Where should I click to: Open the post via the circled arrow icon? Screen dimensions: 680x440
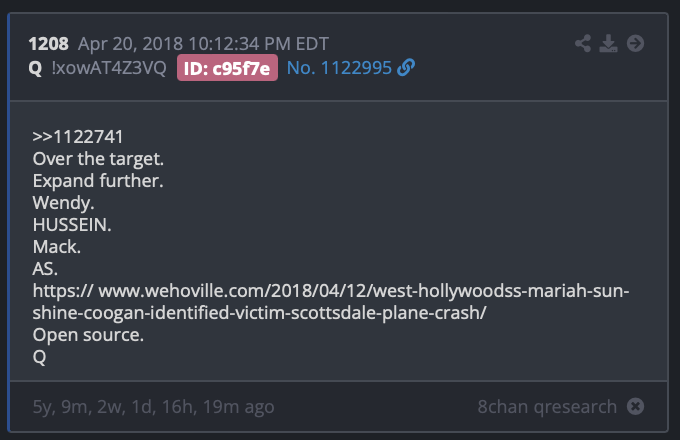pyautogui.click(x=635, y=43)
